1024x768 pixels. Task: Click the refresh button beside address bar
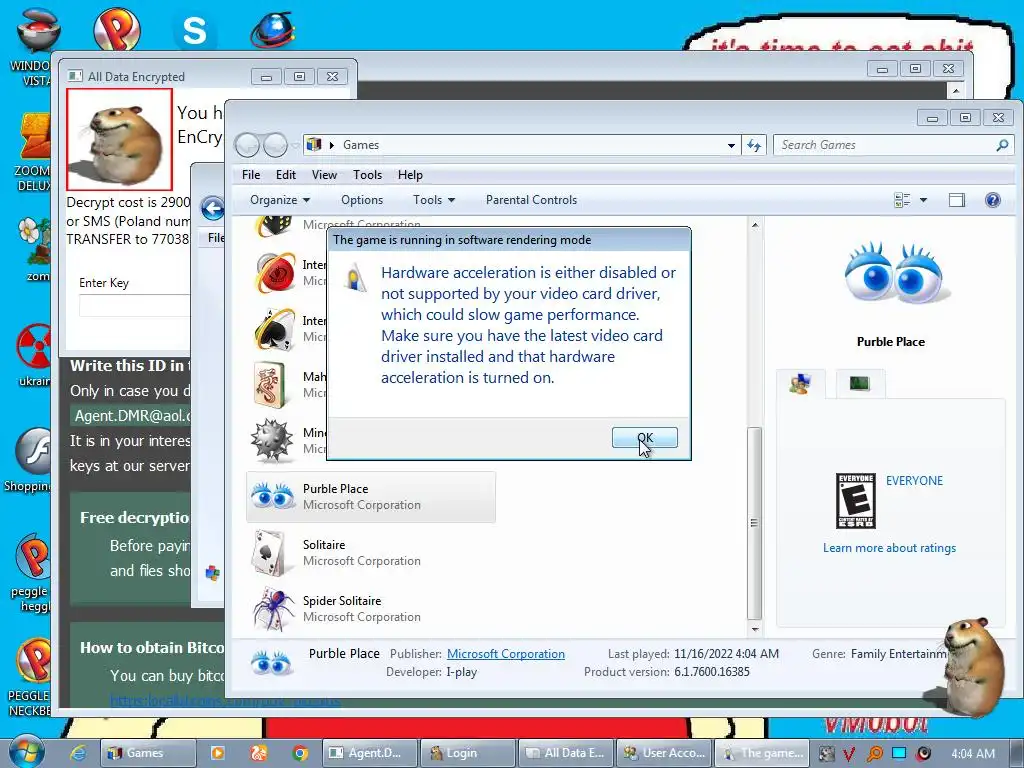pyautogui.click(x=754, y=145)
